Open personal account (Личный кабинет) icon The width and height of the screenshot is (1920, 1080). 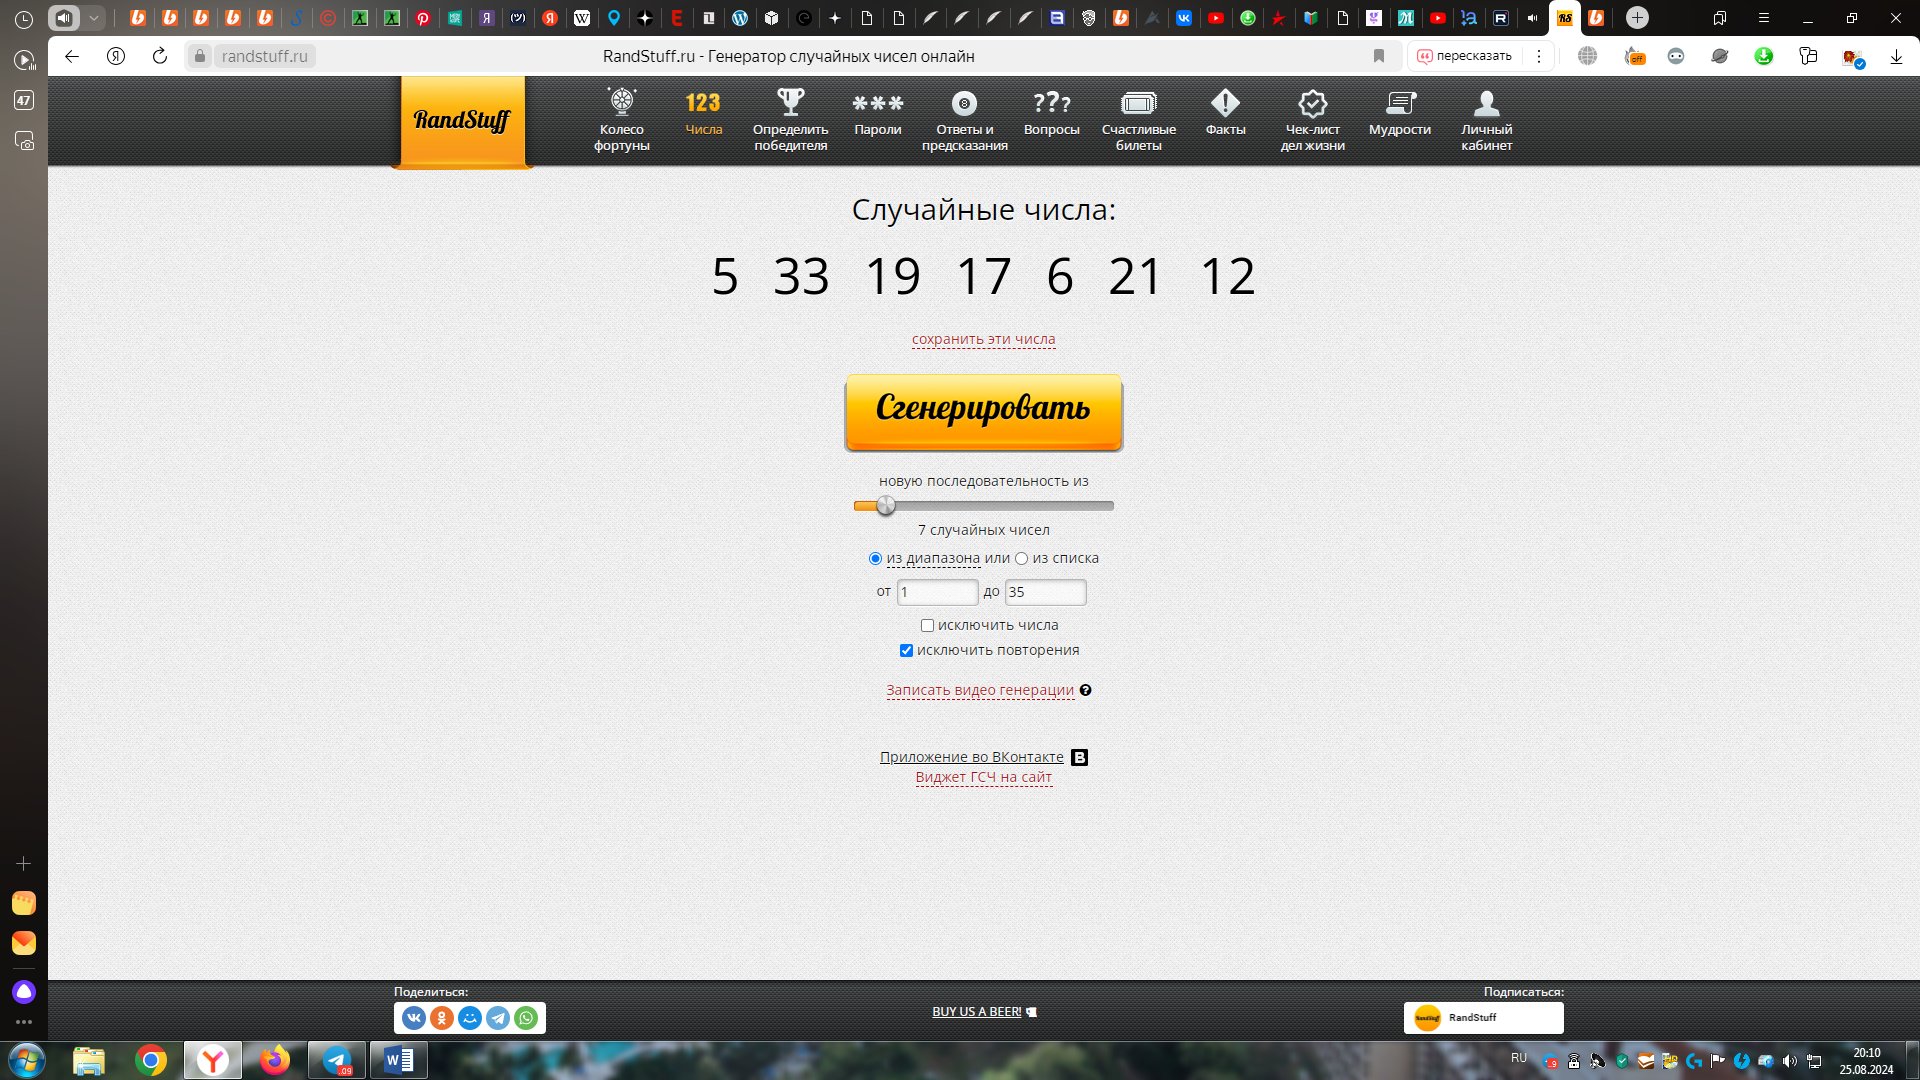point(1486,104)
